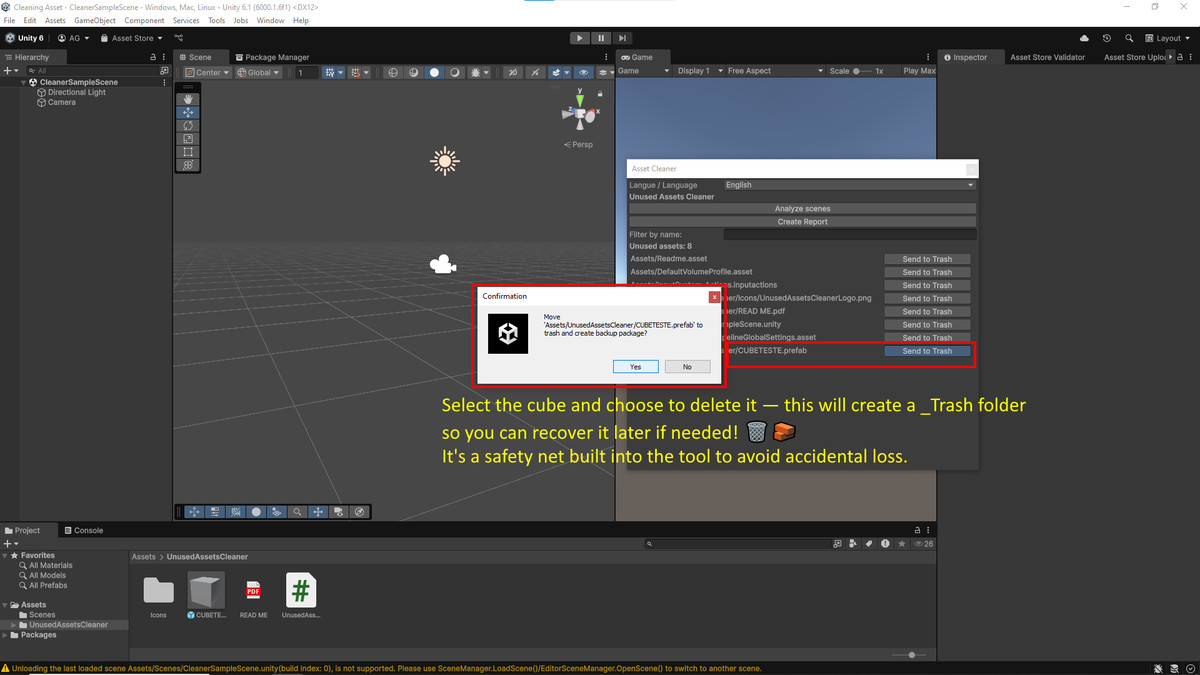Open the GameObject menu
Image resolution: width=1200 pixels, height=675 pixels.
(95, 20)
